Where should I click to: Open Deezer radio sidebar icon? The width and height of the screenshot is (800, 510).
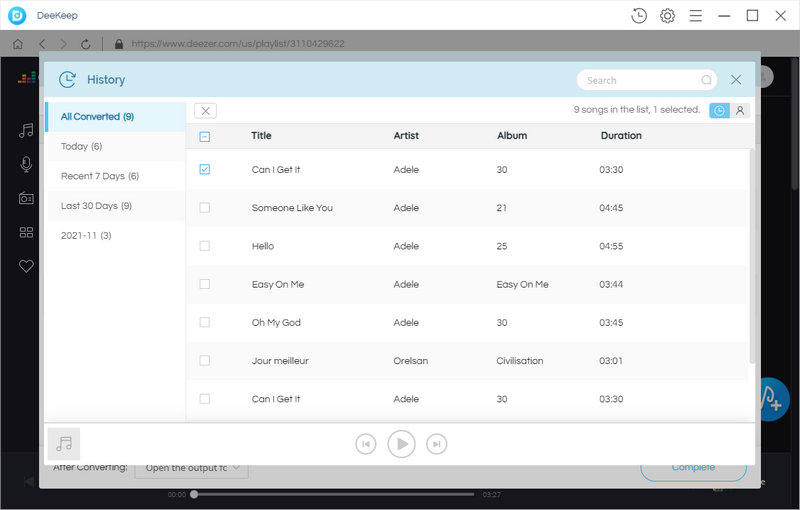[26, 198]
